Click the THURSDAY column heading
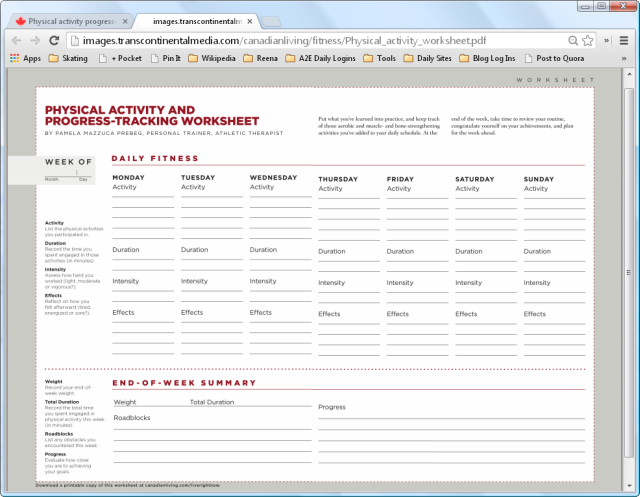The image size is (640, 497). click(x=338, y=179)
